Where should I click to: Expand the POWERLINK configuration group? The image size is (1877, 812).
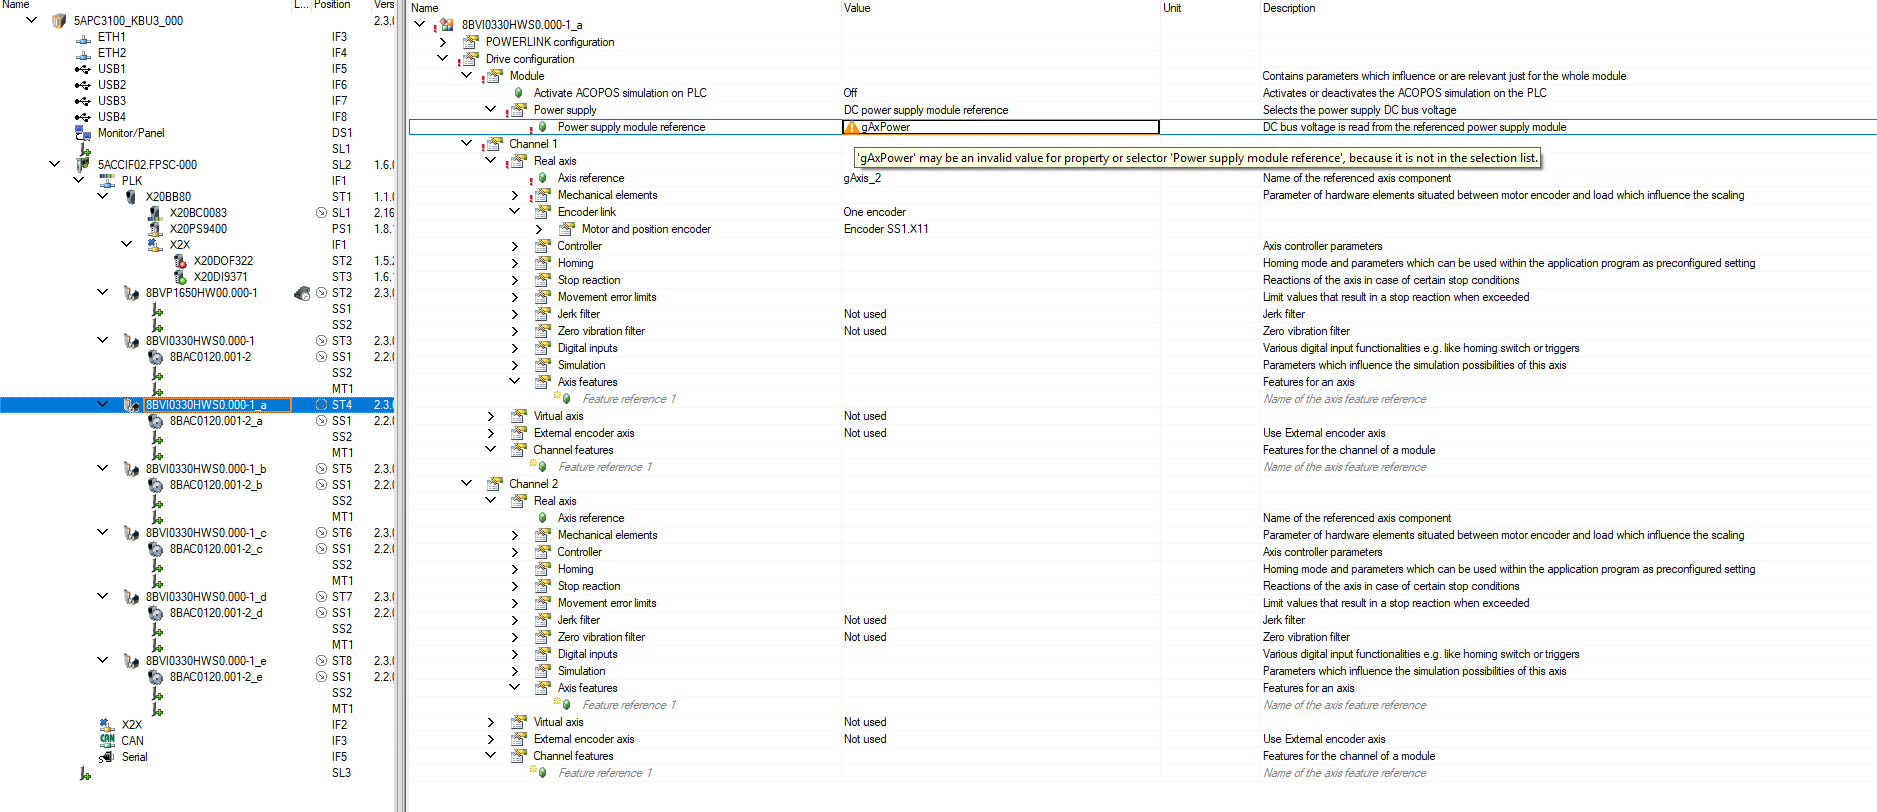[x=443, y=42]
